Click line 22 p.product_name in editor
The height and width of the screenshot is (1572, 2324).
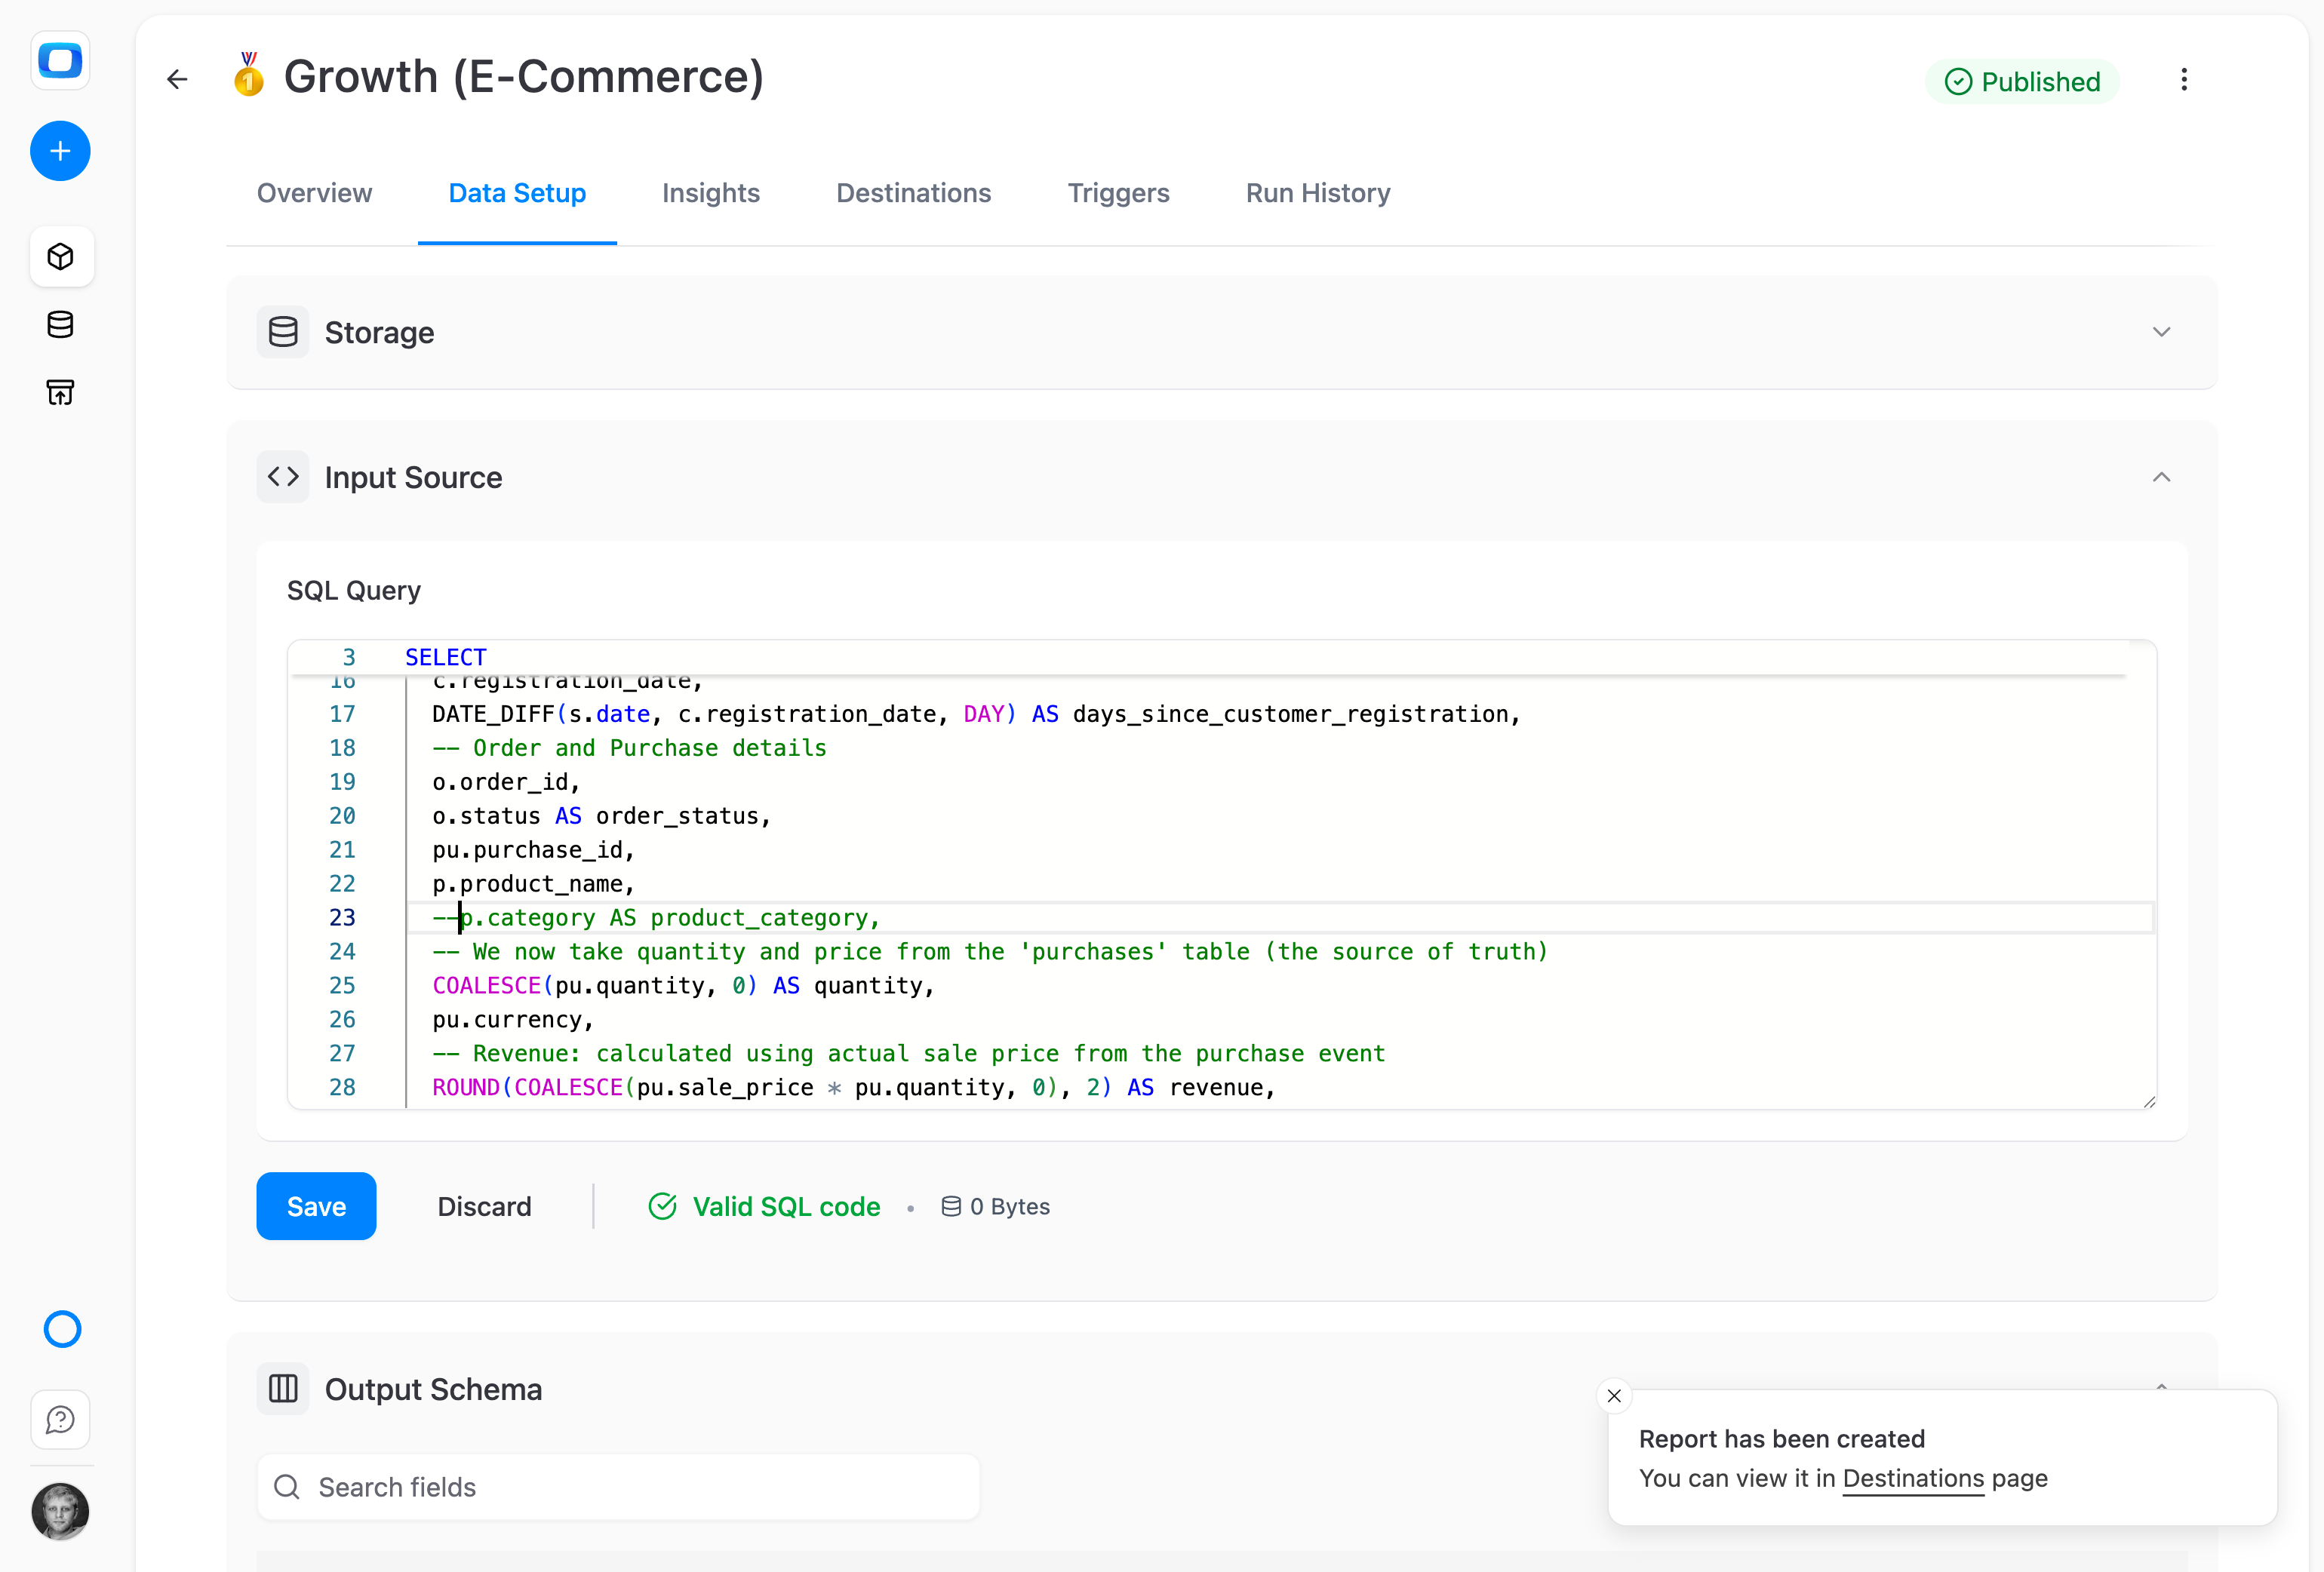(x=533, y=884)
